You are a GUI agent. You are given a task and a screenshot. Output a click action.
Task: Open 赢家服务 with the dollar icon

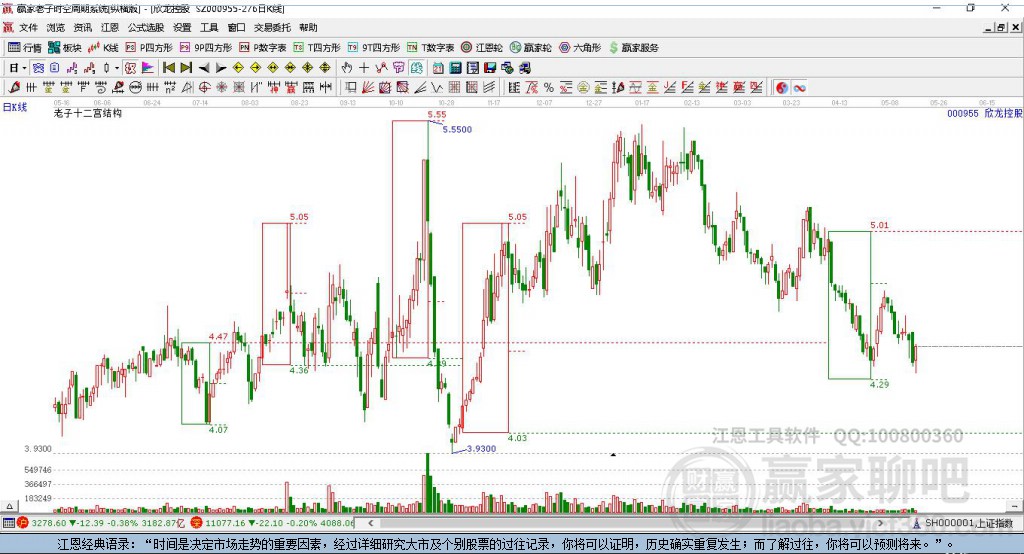point(634,48)
